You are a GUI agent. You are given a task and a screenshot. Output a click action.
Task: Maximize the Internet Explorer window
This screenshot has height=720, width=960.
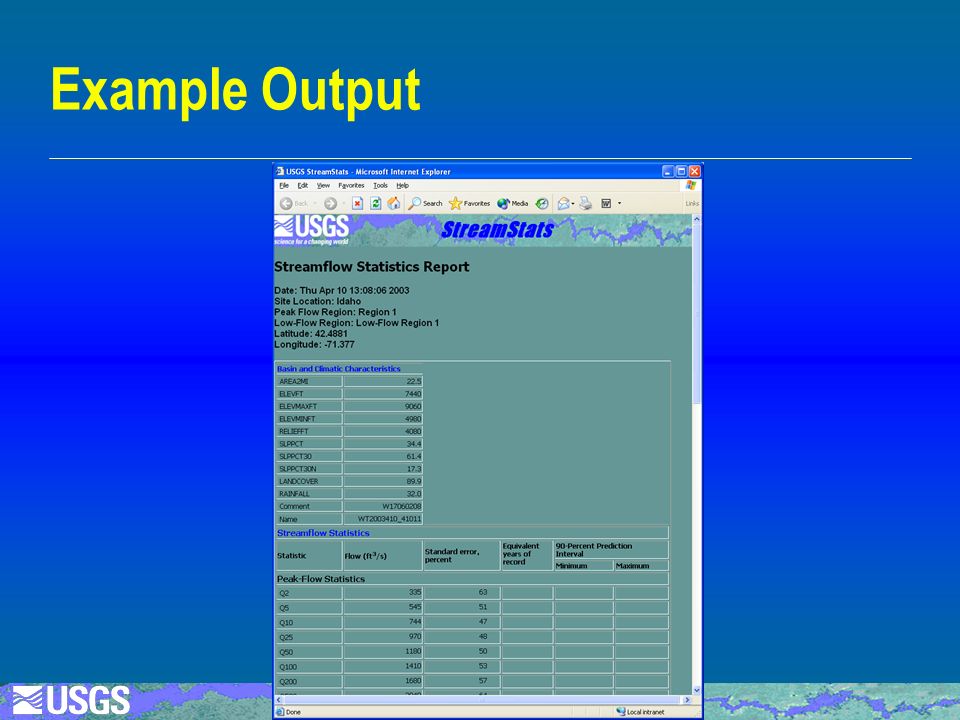(681, 171)
